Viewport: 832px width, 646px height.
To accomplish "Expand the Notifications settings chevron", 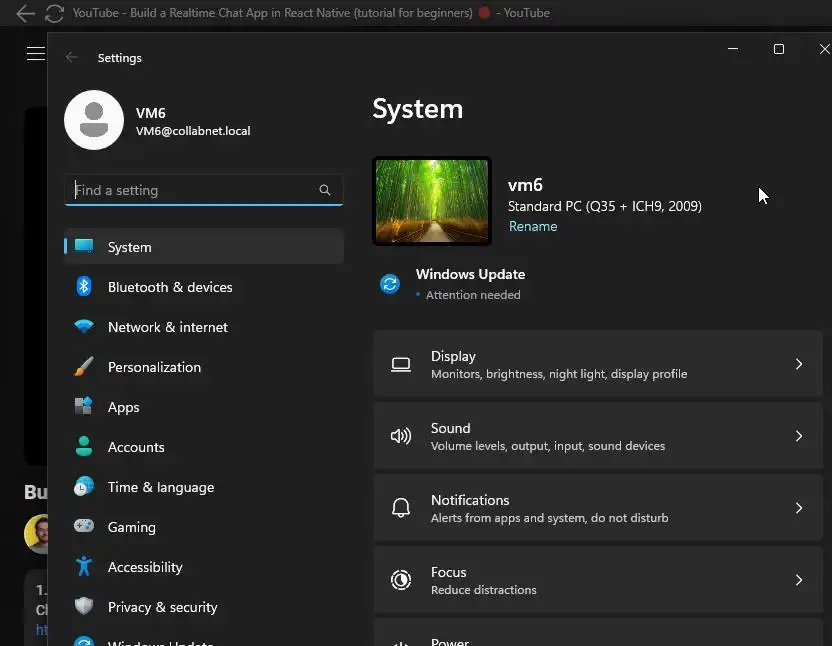I will click(799, 508).
